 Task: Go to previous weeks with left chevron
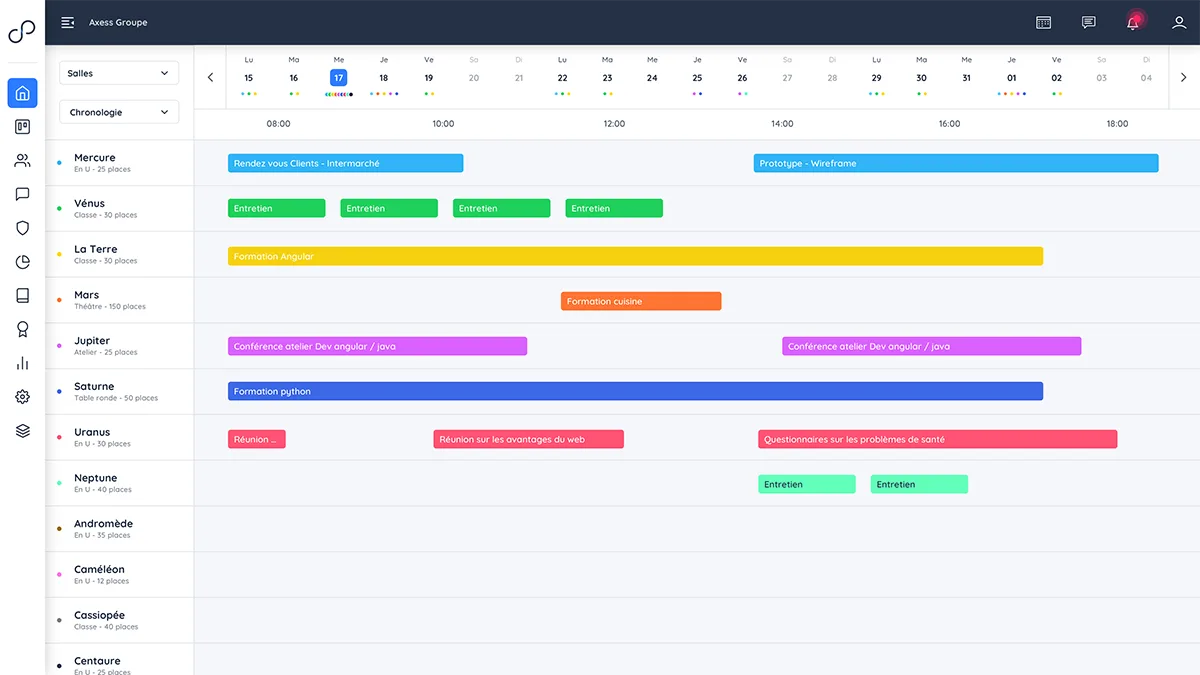click(x=210, y=77)
